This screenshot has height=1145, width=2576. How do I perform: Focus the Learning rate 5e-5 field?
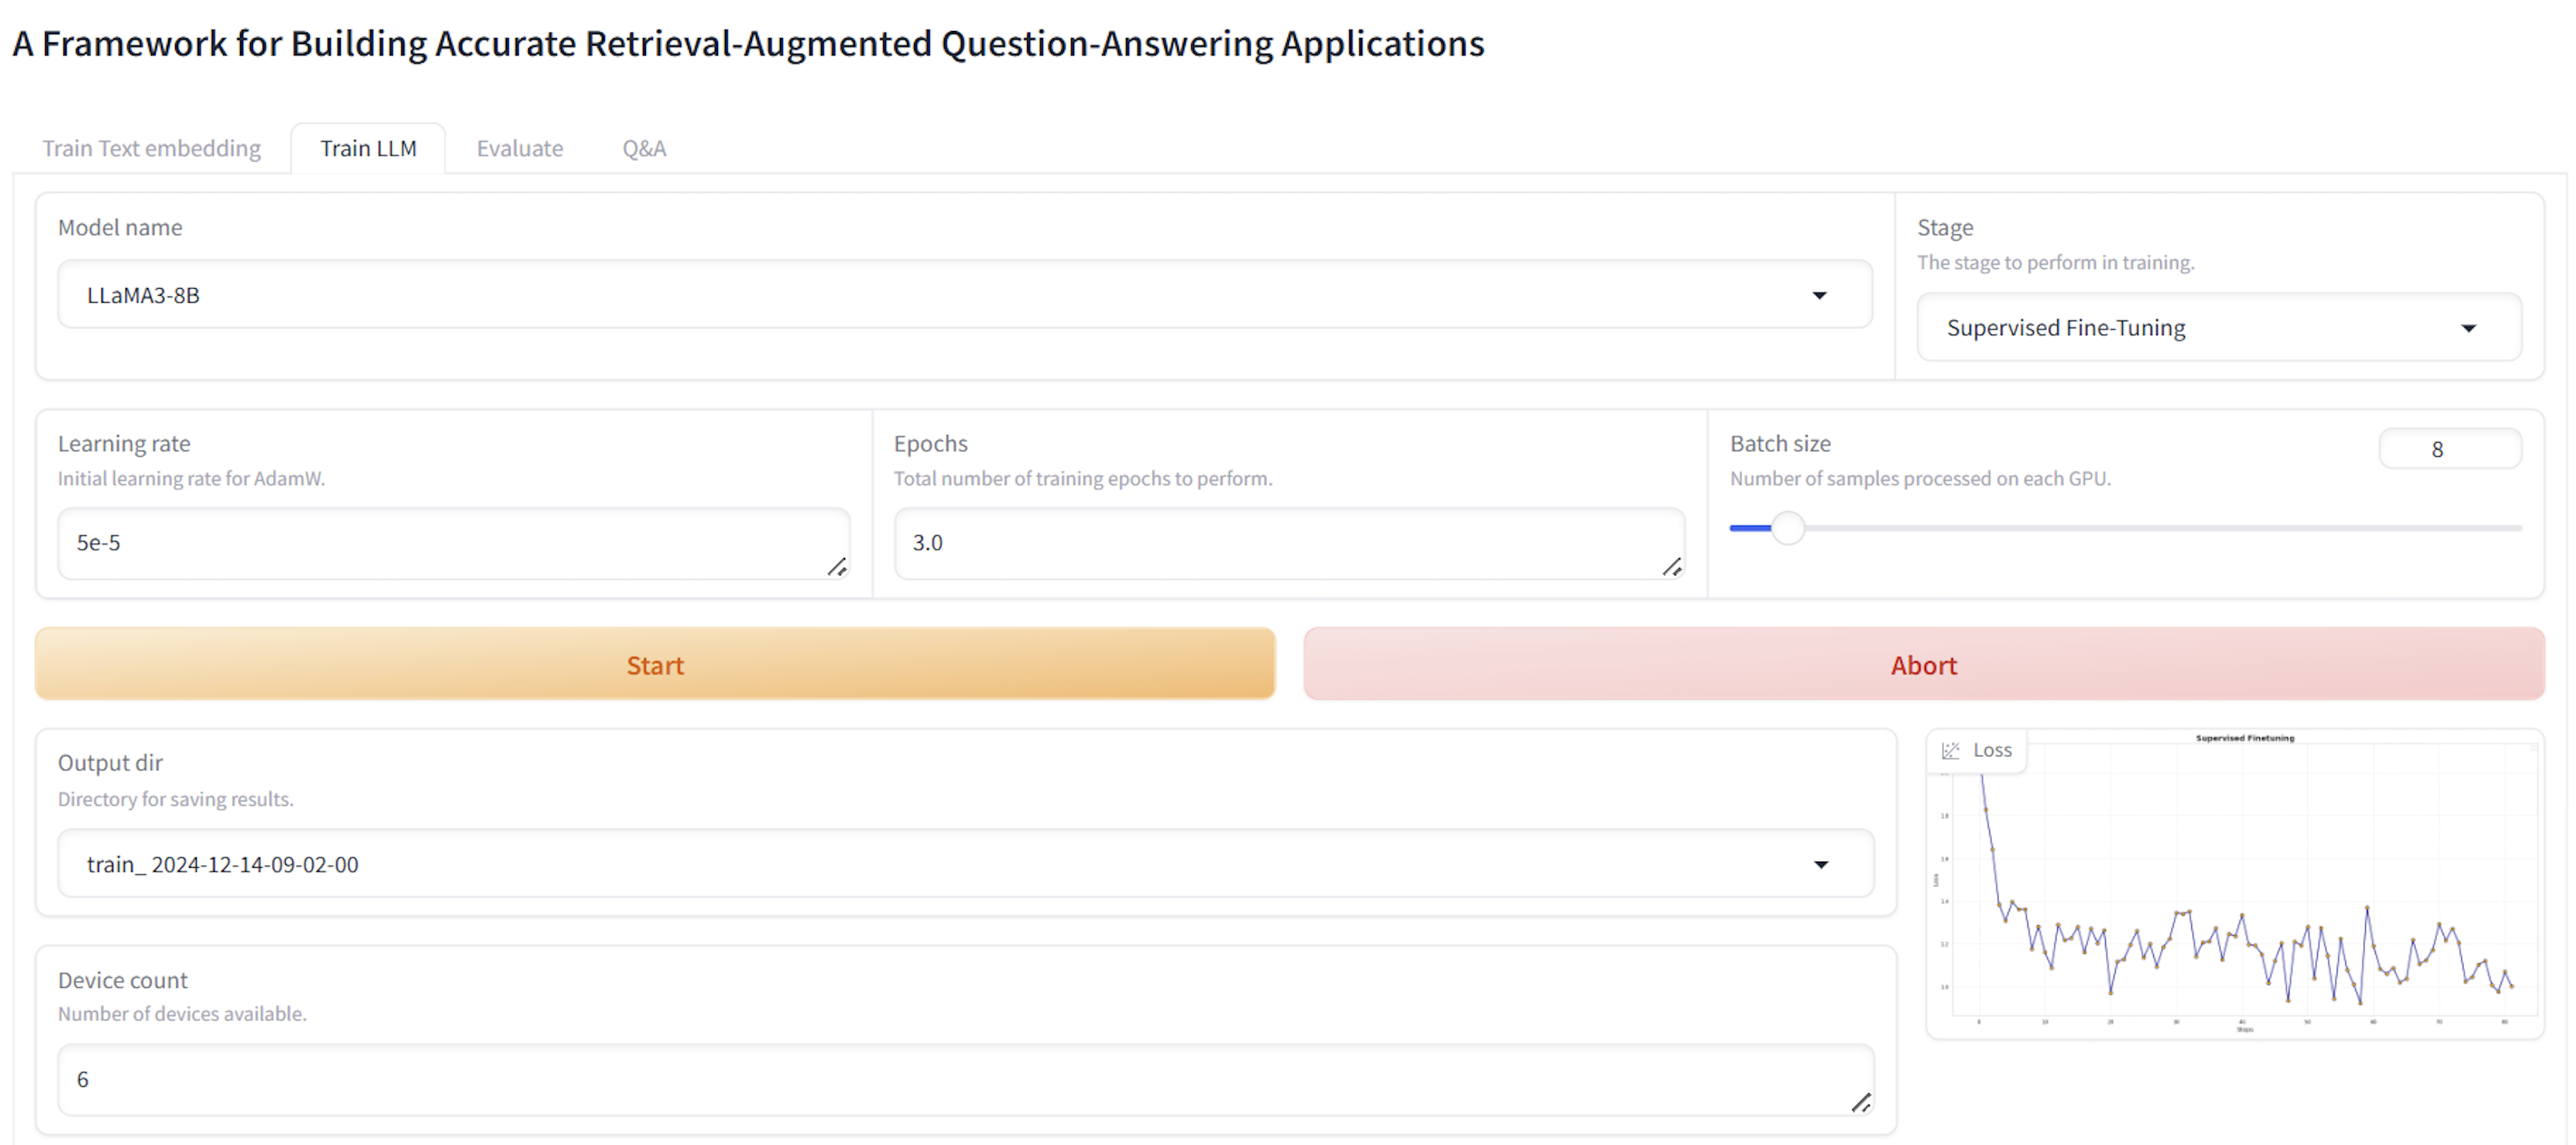tap(440, 543)
